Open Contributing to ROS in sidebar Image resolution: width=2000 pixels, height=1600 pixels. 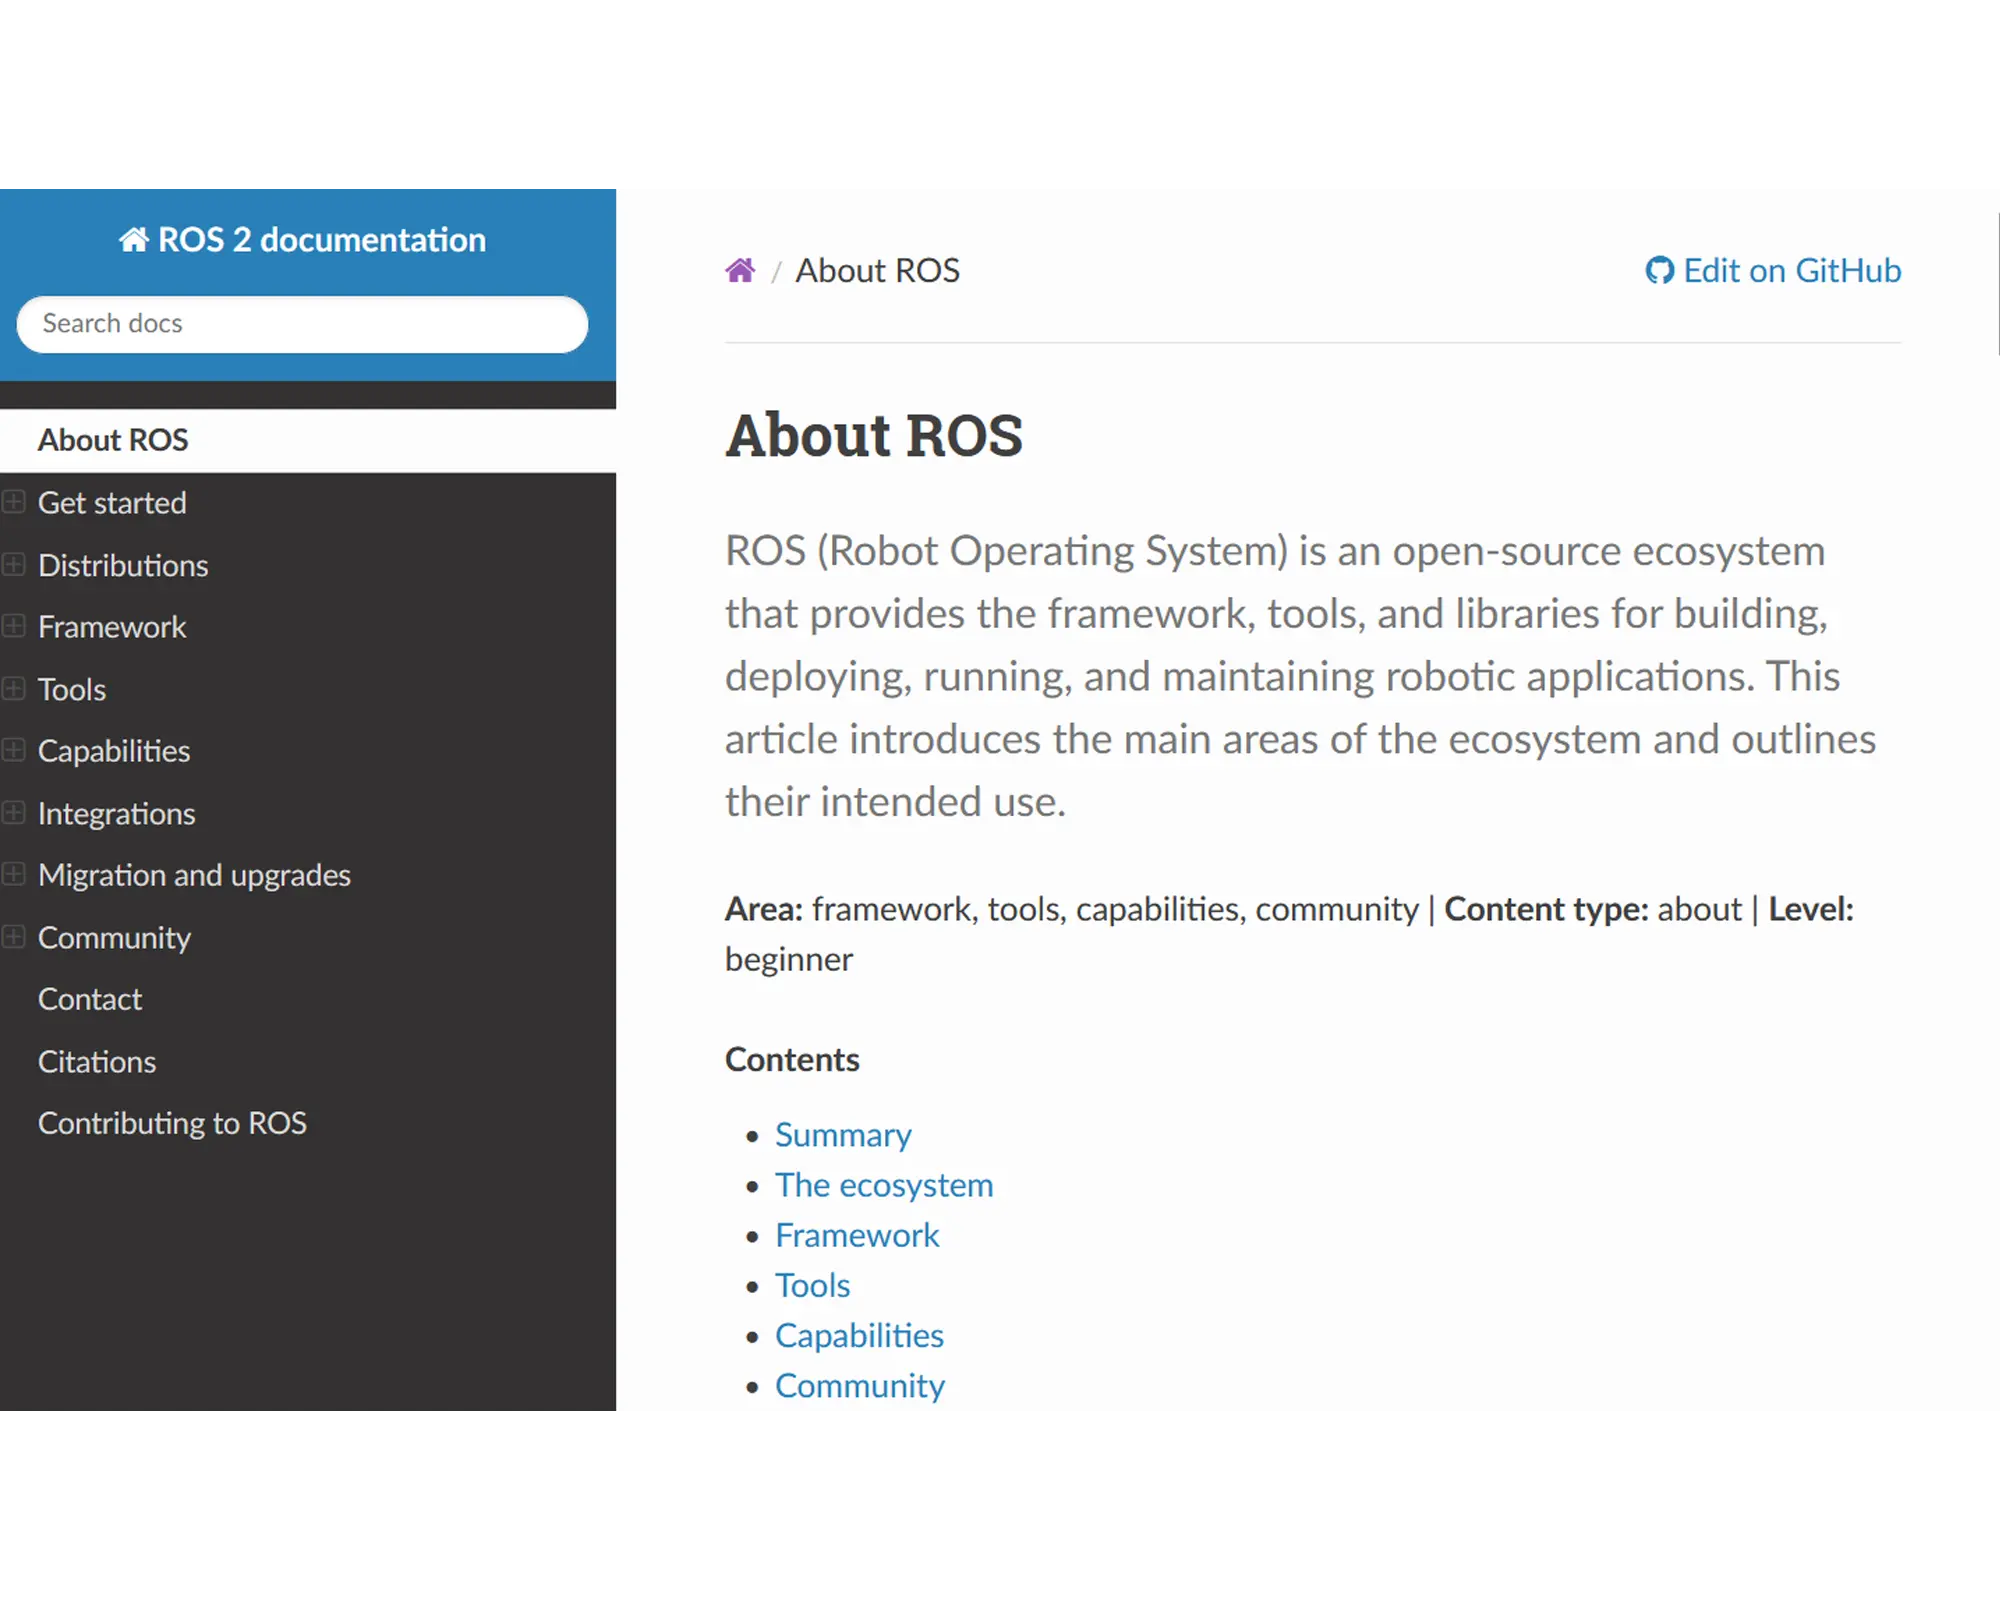click(172, 1124)
